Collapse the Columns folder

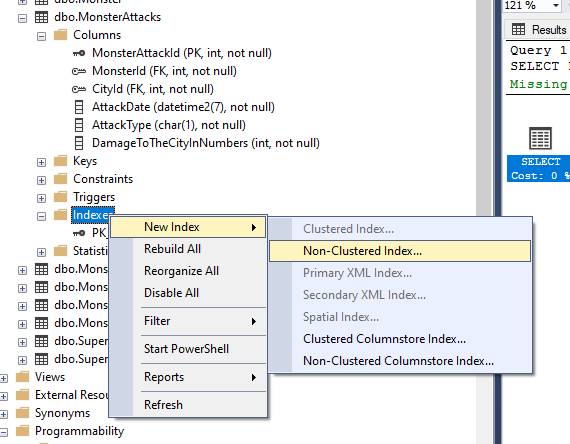41,36
